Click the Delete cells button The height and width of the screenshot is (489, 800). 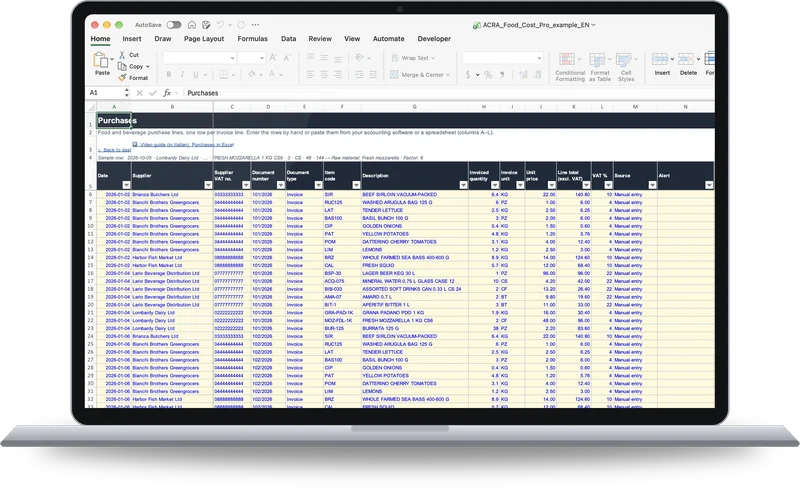coord(688,64)
